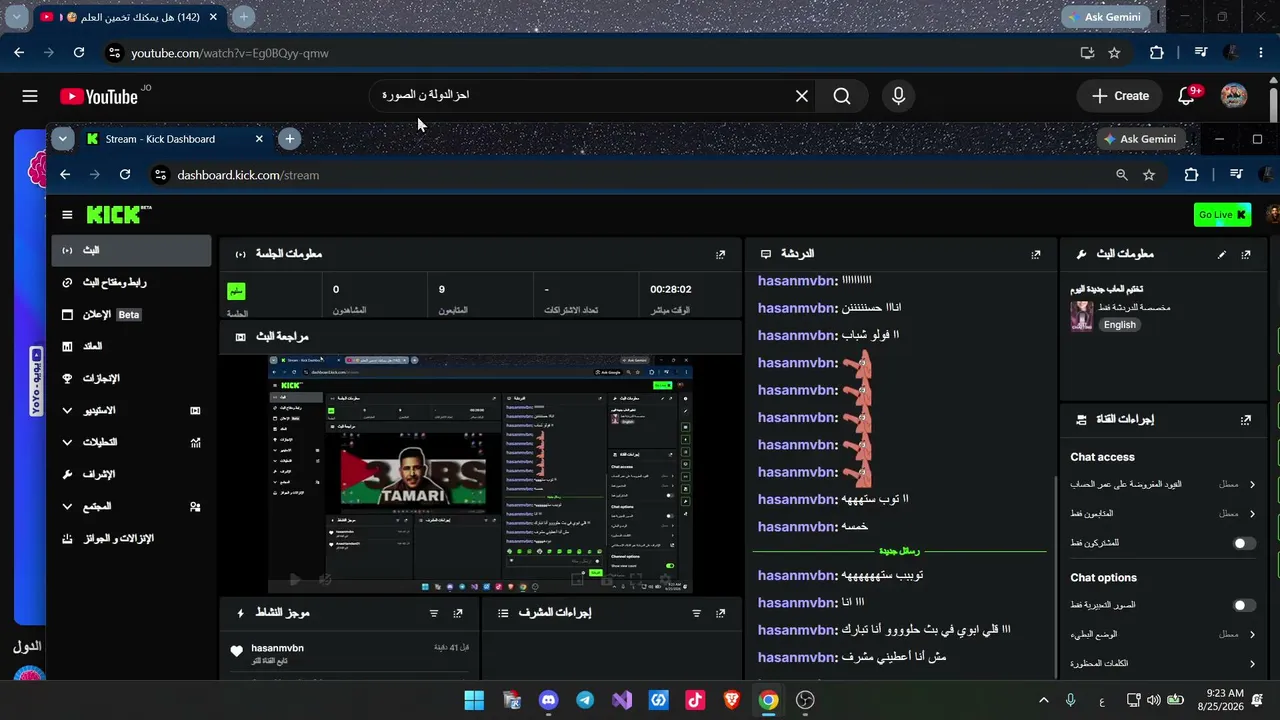This screenshot has width=1280, height=720.
Task: Filter the إجراءات المشرف panel
Action: tap(697, 613)
